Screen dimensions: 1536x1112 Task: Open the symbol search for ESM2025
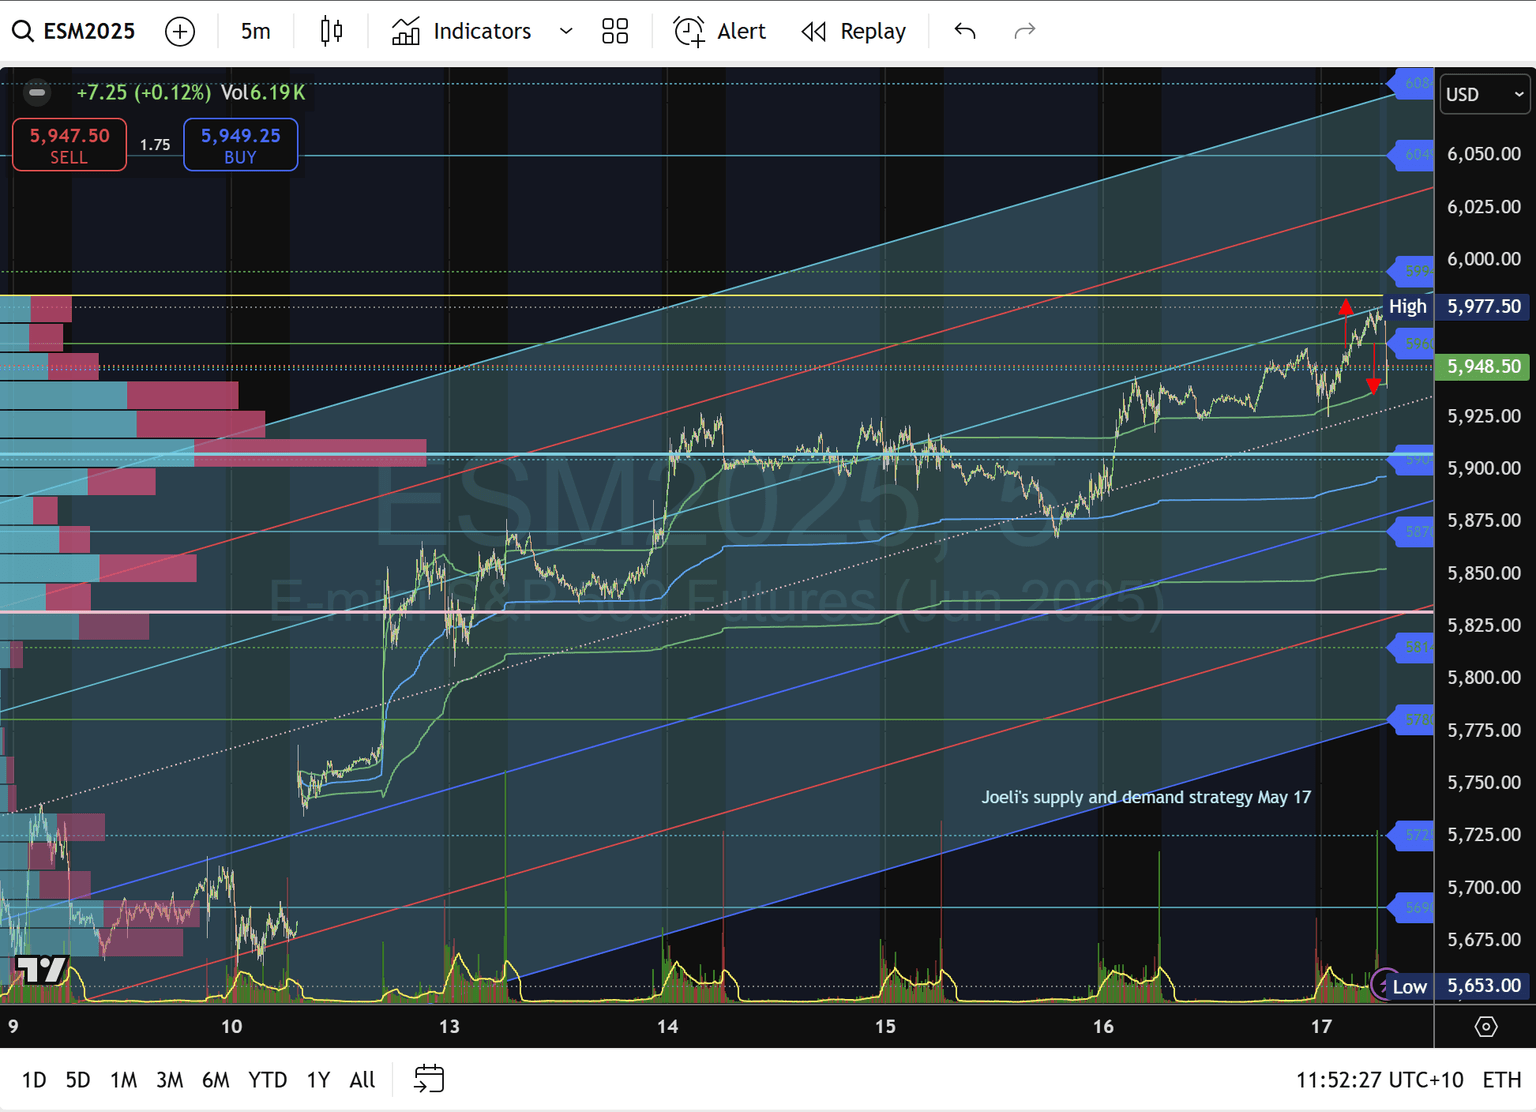coord(75,31)
